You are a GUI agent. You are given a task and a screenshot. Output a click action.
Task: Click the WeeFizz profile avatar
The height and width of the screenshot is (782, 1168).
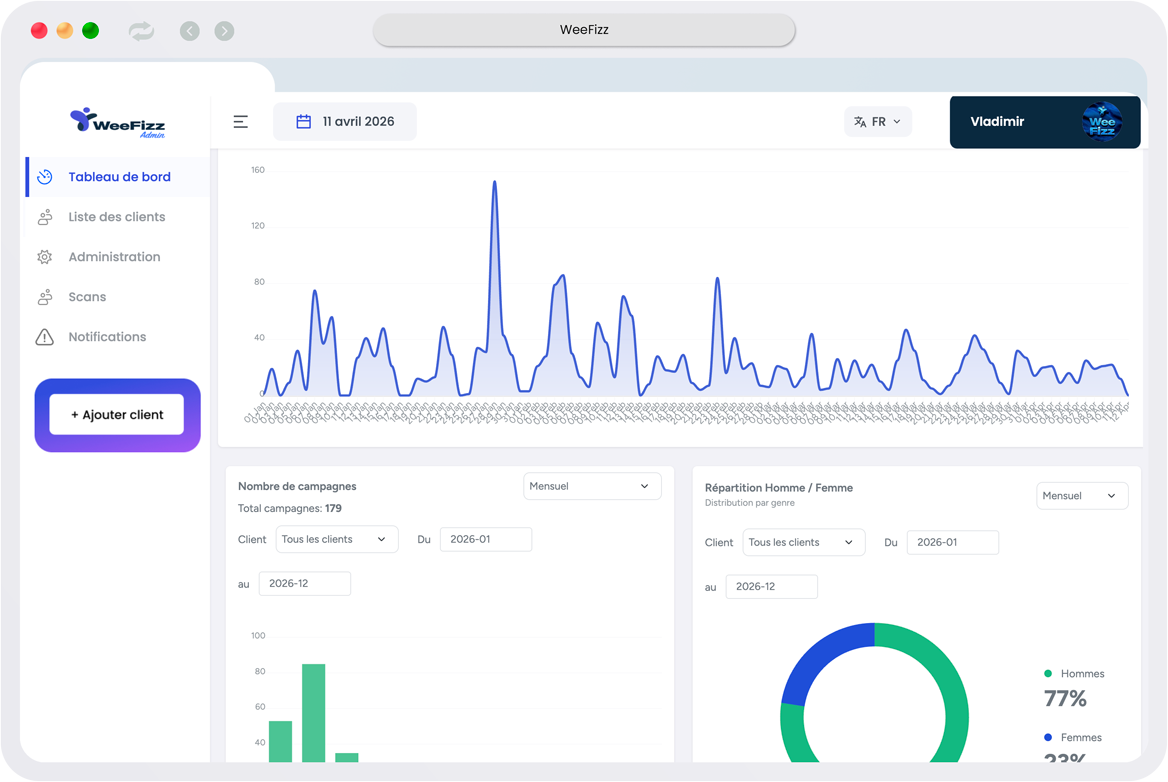pyautogui.click(x=1102, y=122)
